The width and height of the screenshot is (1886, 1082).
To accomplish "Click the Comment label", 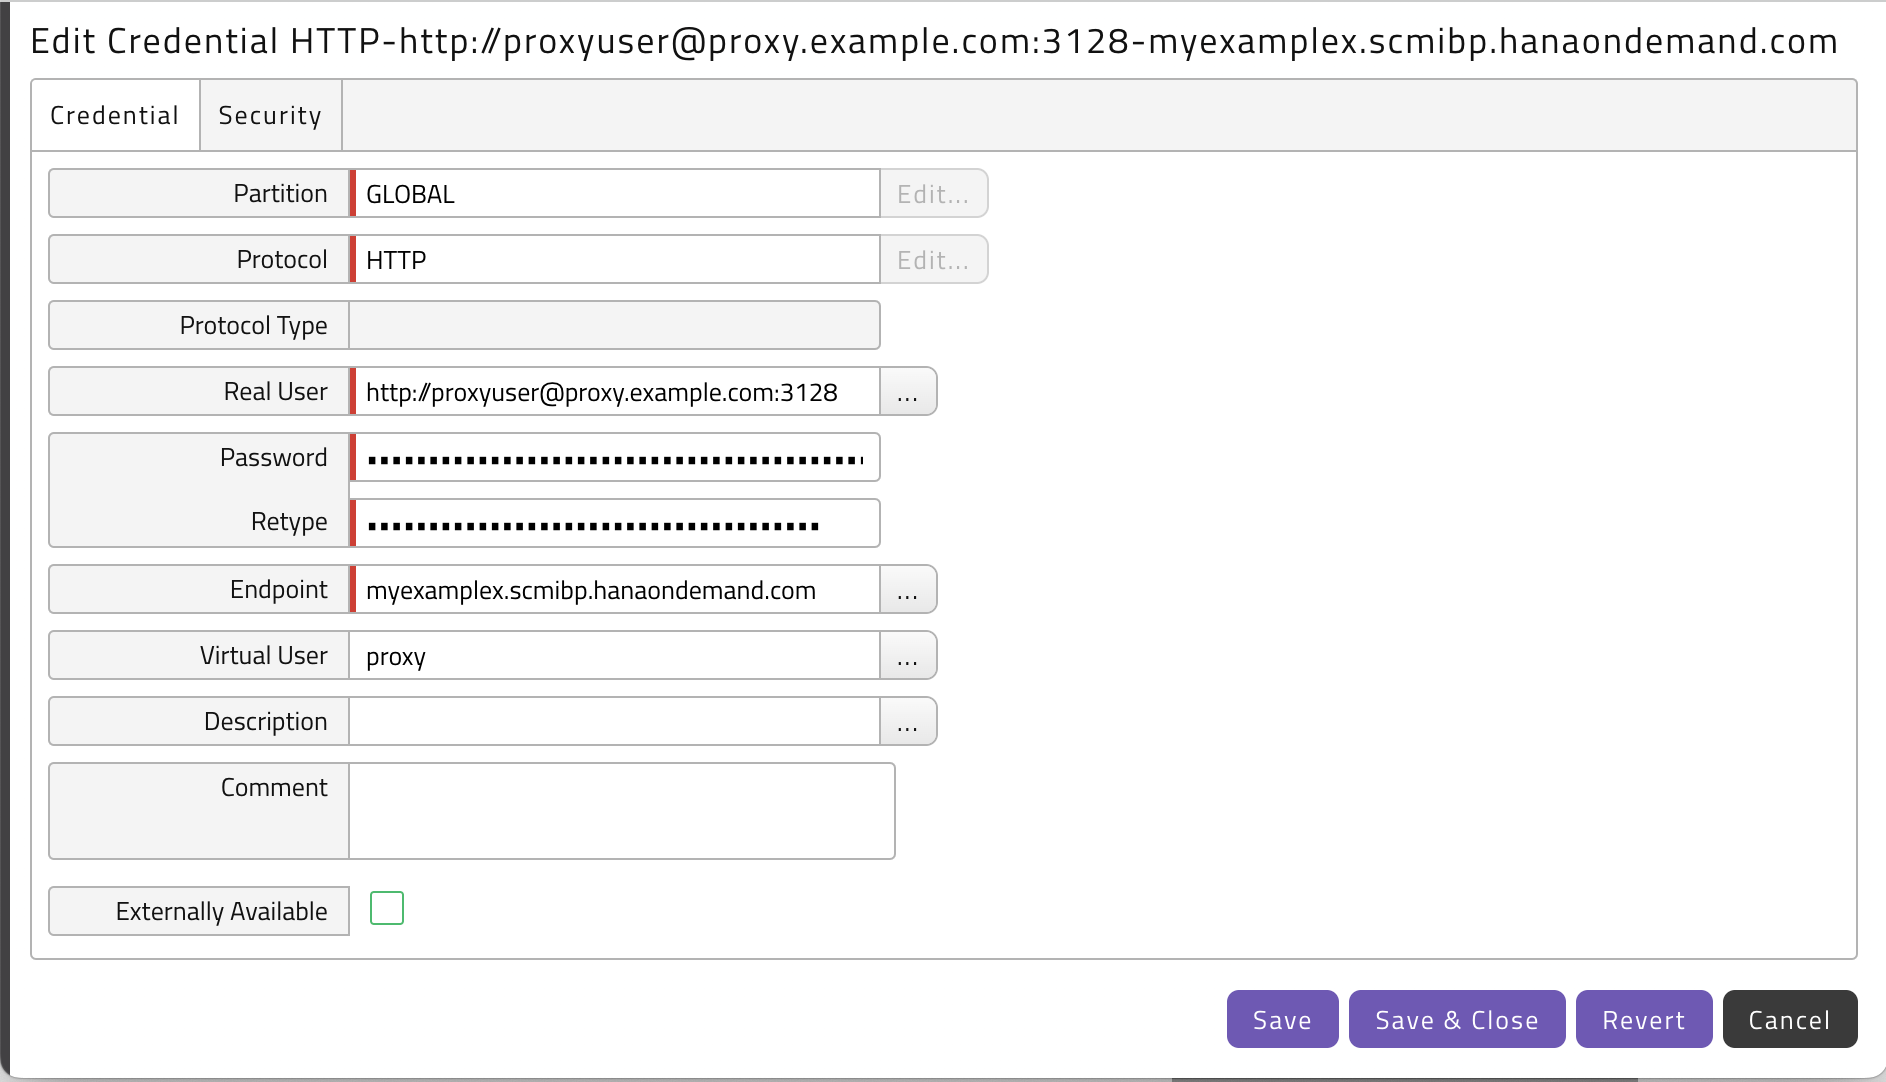I will tap(274, 787).
